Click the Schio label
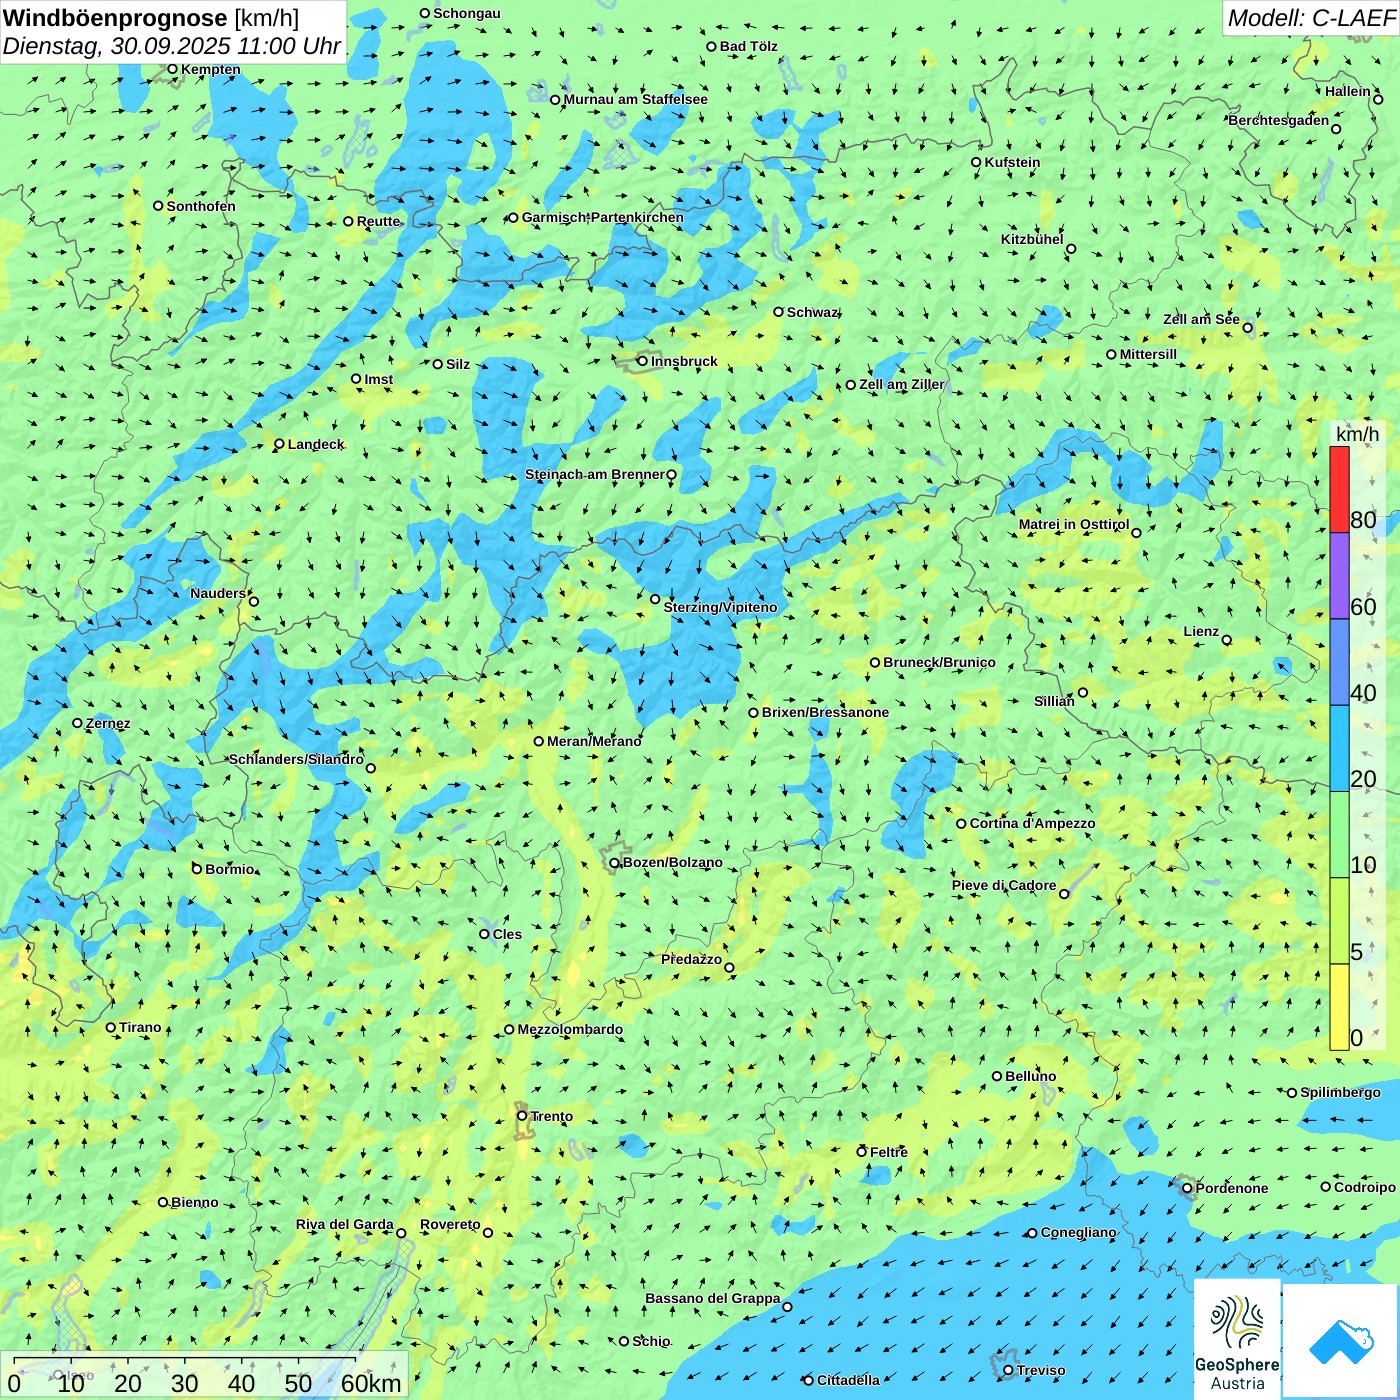 coord(651,1341)
